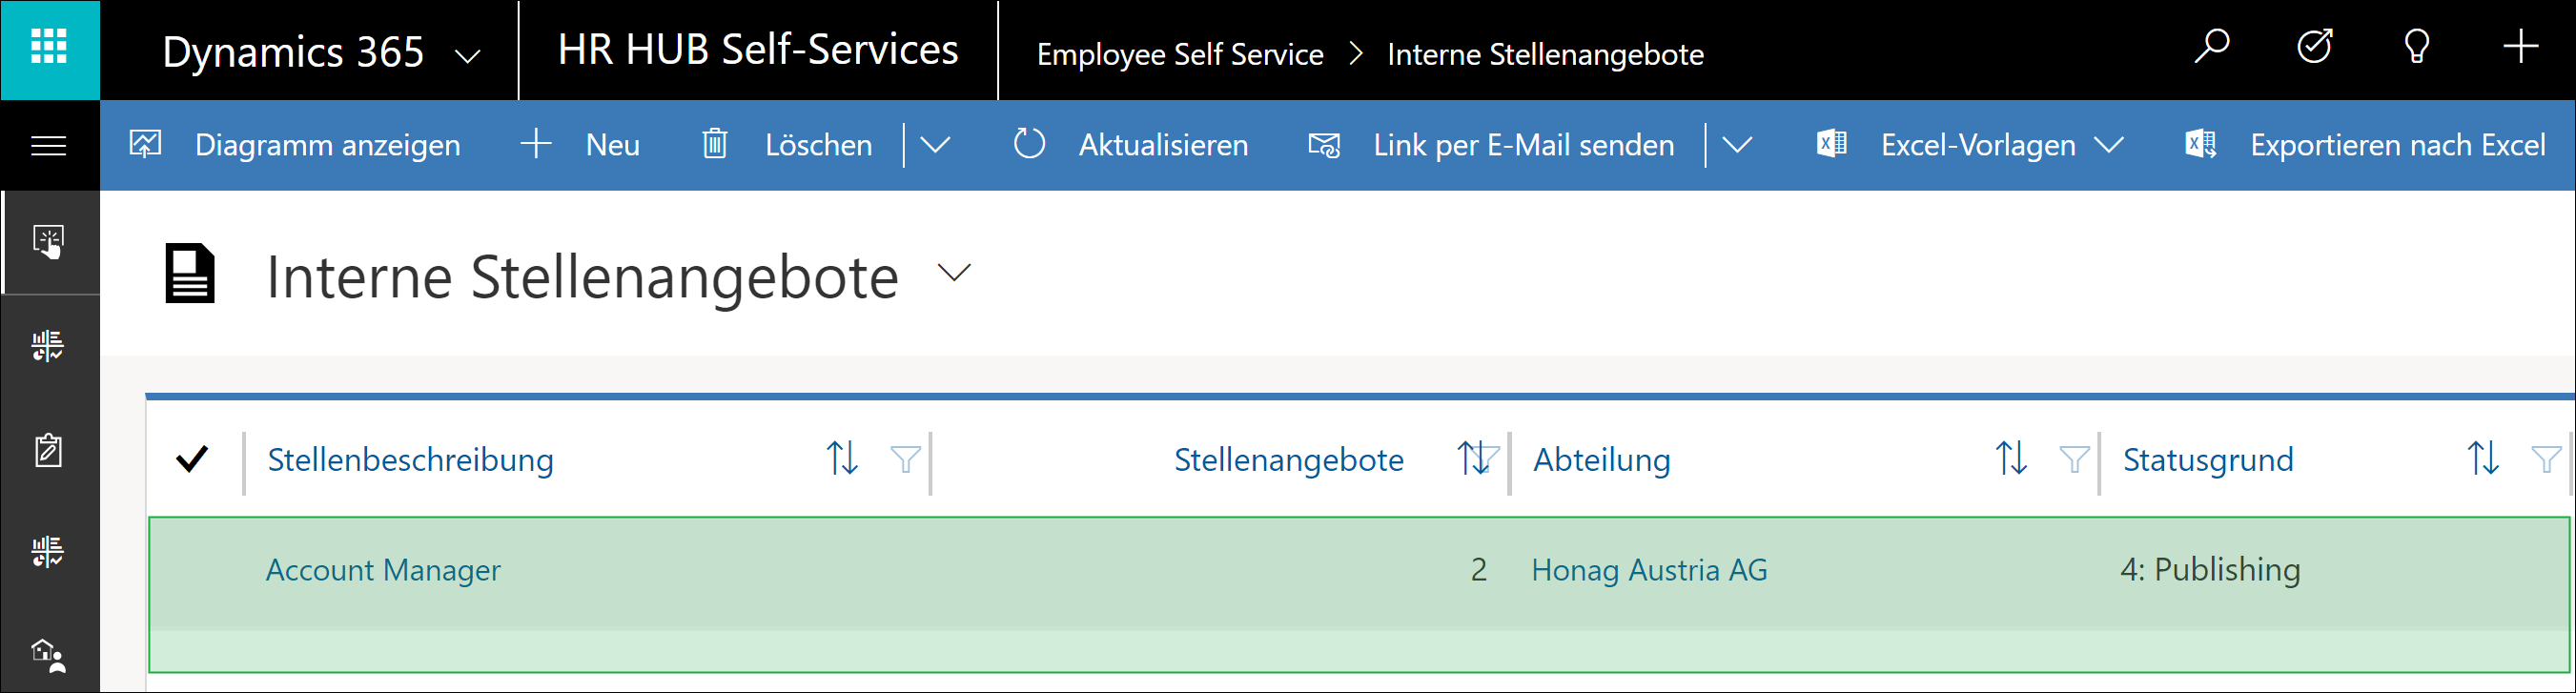Click the plus quick create icon
2576x693 pixels.
coord(2521,47)
